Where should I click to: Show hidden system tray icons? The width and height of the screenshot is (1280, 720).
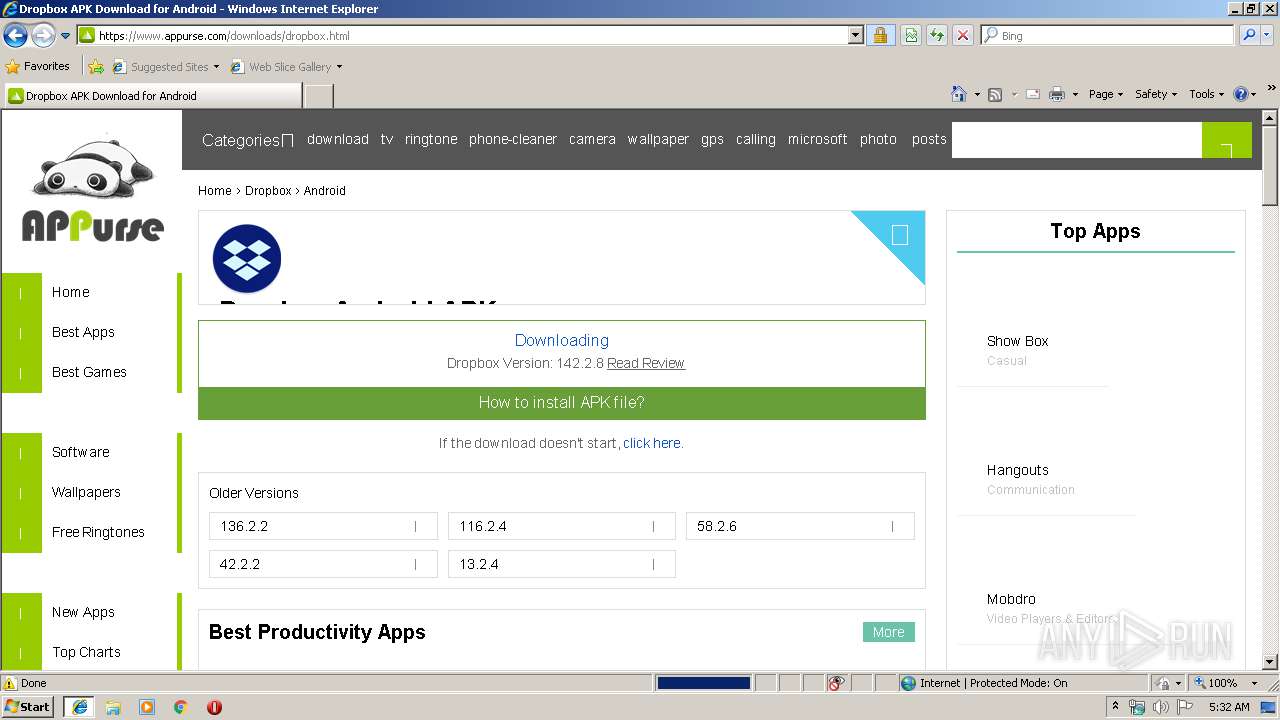[x=1115, y=707]
